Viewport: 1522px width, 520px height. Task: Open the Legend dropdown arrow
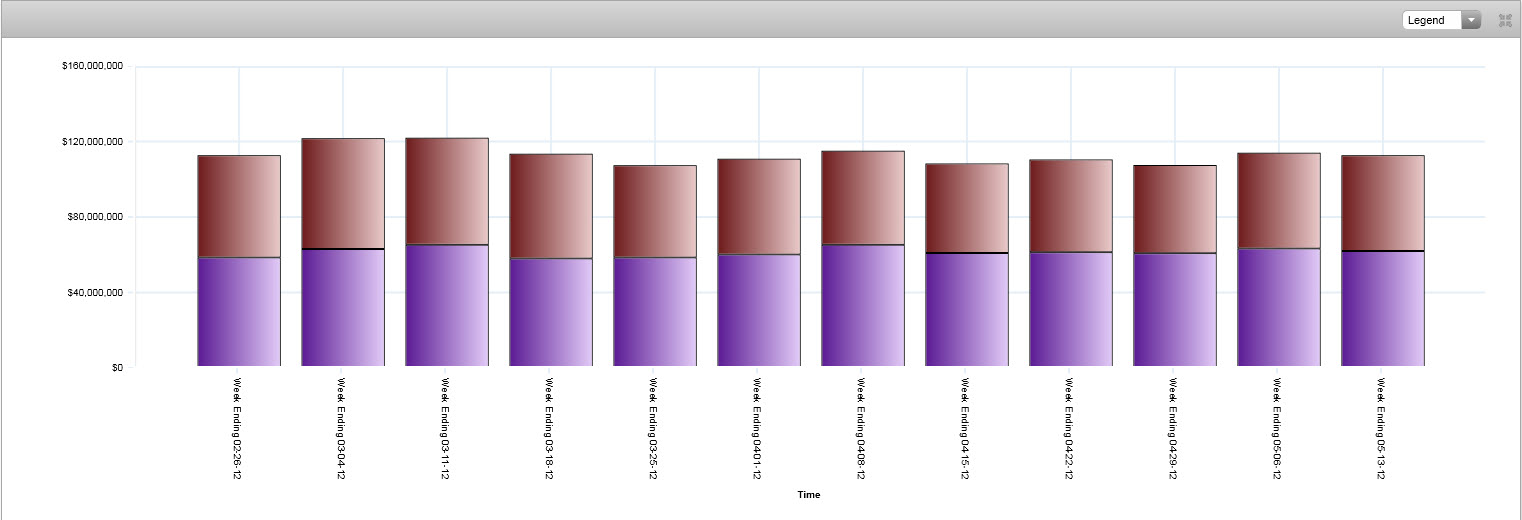click(x=1470, y=20)
